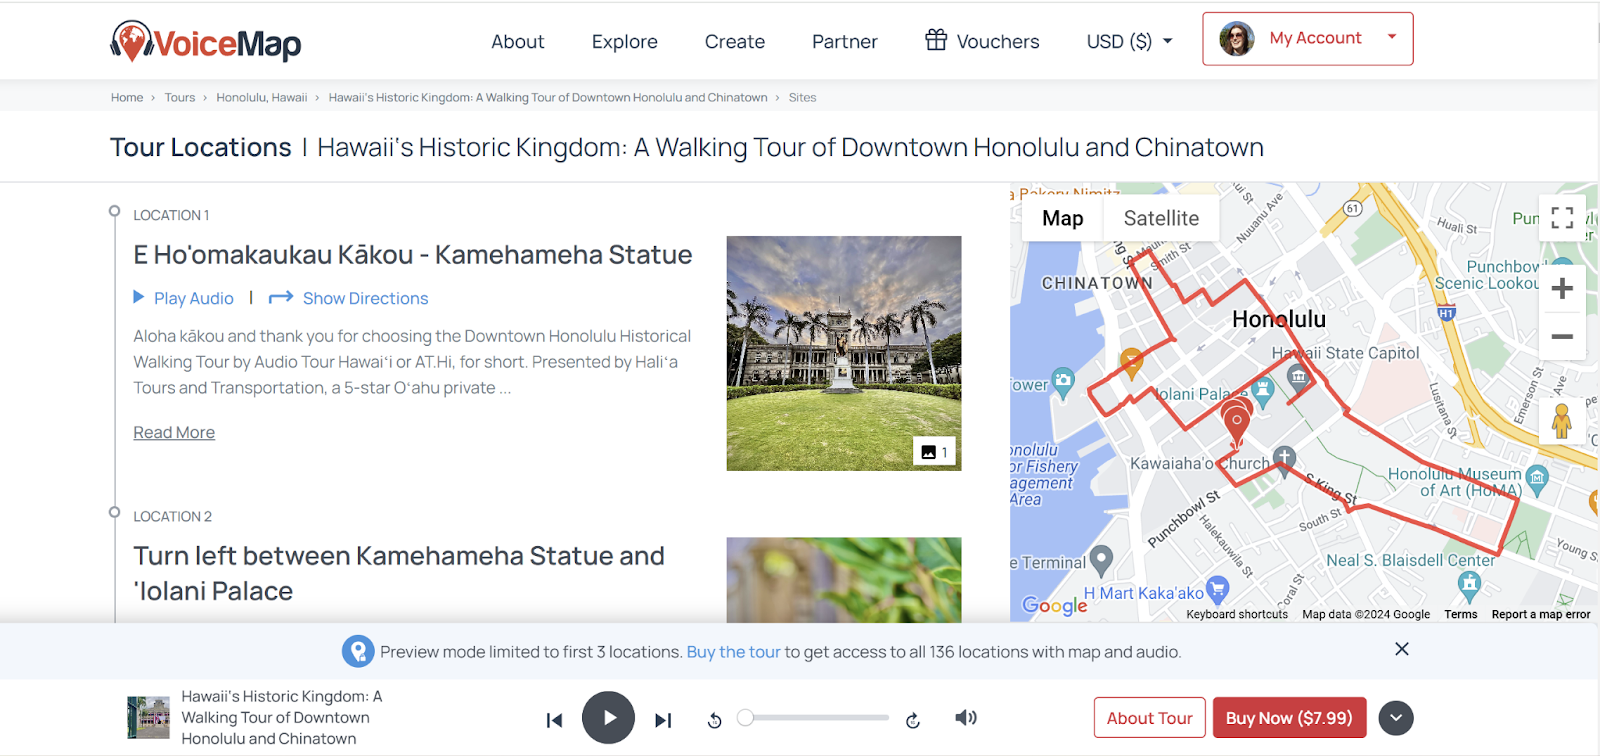Click the Vouchers gift icon
The width and height of the screenshot is (1600, 756).
tap(936, 40)
